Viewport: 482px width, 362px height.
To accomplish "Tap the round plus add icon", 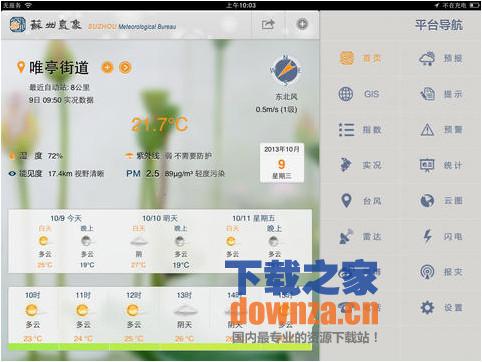I will point(302,24).
